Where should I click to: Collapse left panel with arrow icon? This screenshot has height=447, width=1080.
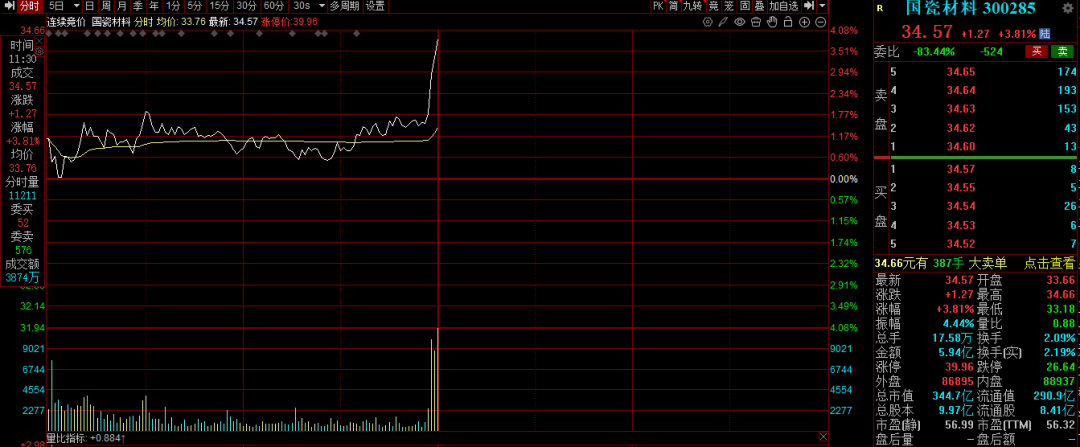[8, 7]
